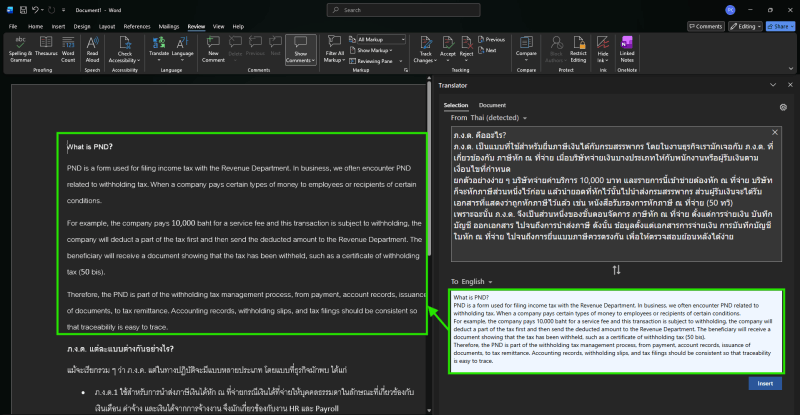Switch to the View tab

(x=218, y=27)
